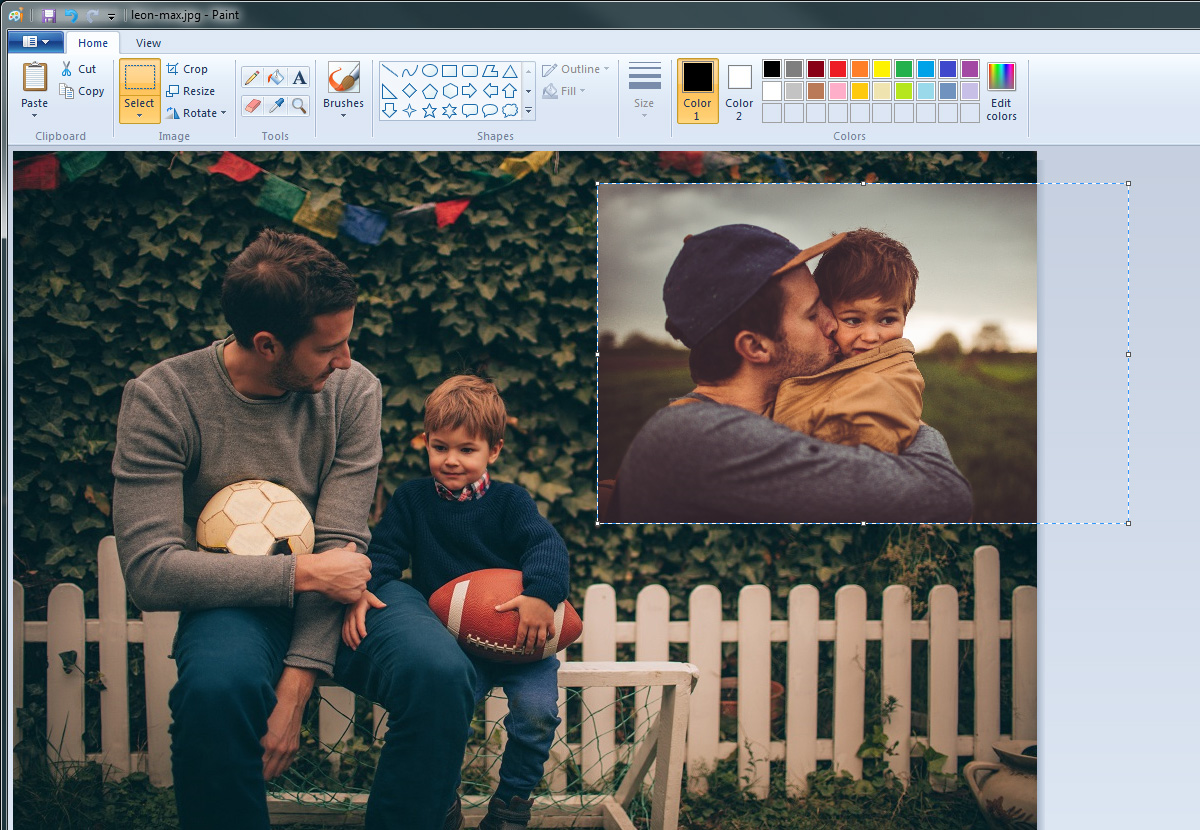The image size is (1200, 830).
Task: Choose the Five-point star shape
Action: pos(430,111)
